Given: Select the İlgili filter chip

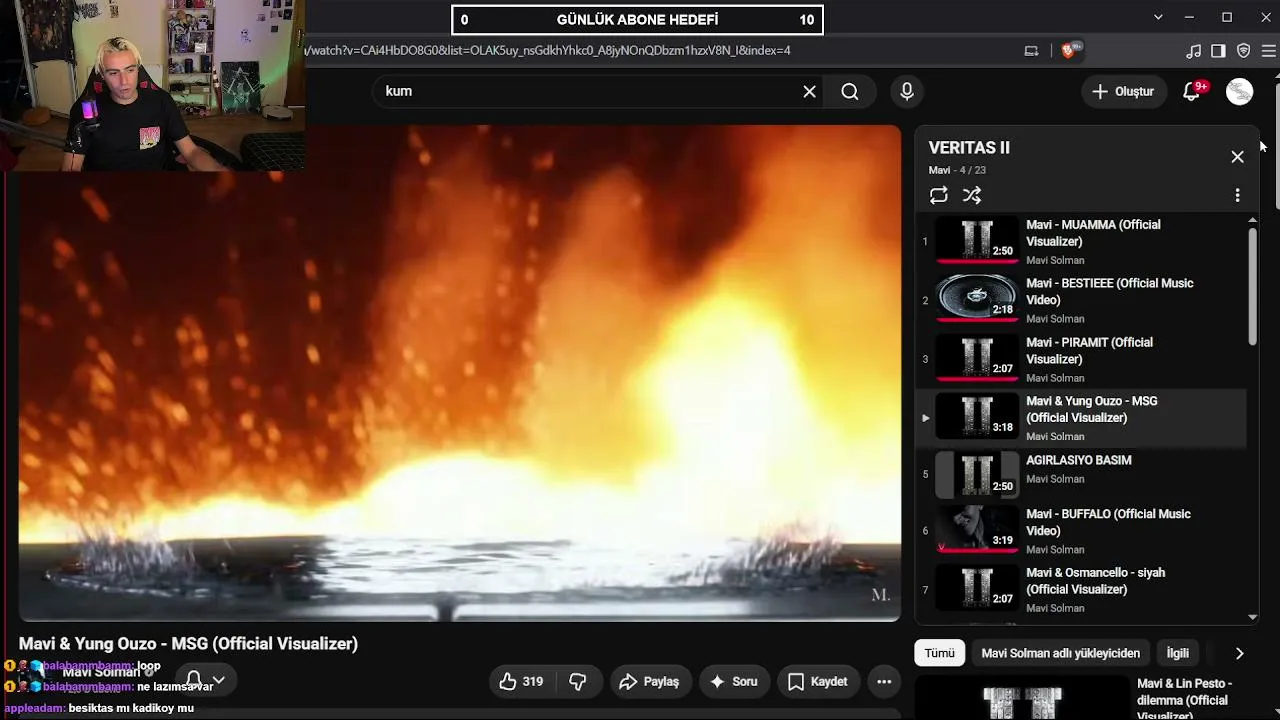Looking at the screenshot, I should [1178, 653].
